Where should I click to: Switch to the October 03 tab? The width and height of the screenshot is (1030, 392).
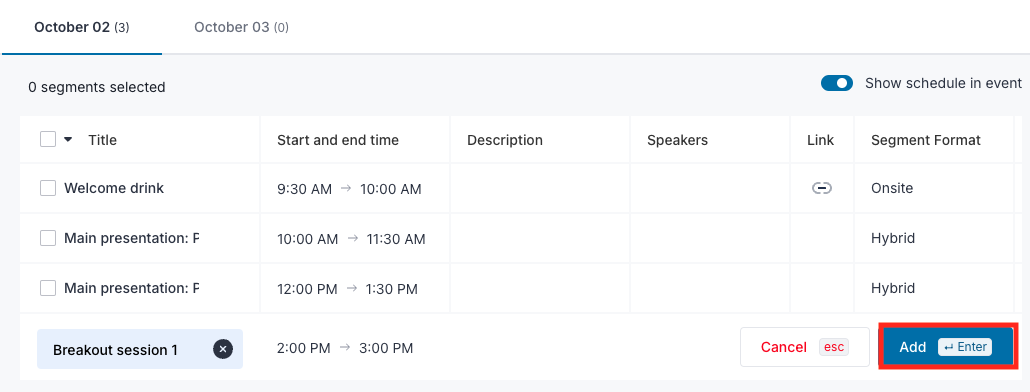241,27
